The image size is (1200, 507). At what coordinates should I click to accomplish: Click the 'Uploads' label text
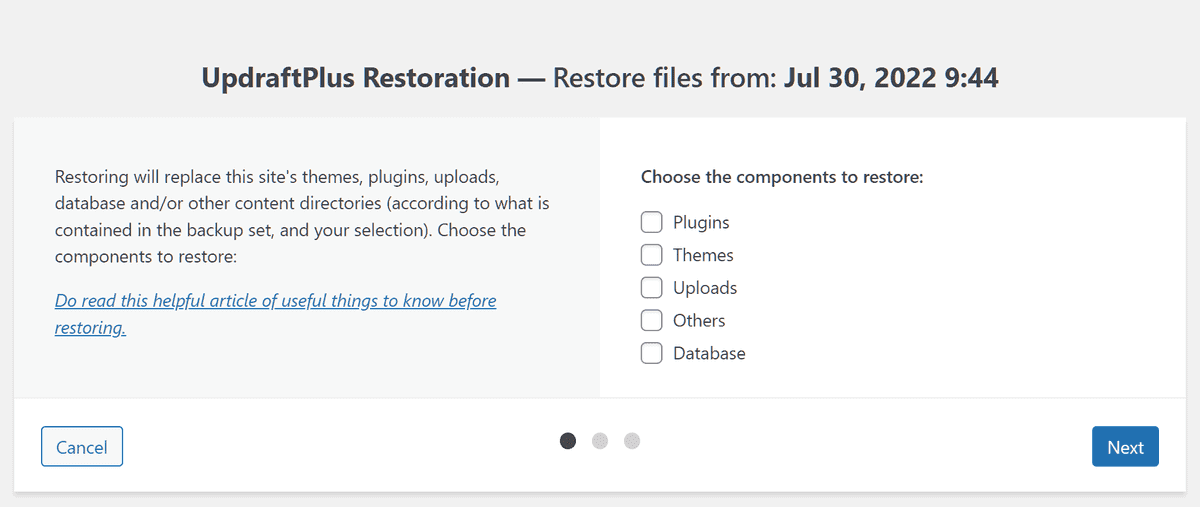(705, 288)
